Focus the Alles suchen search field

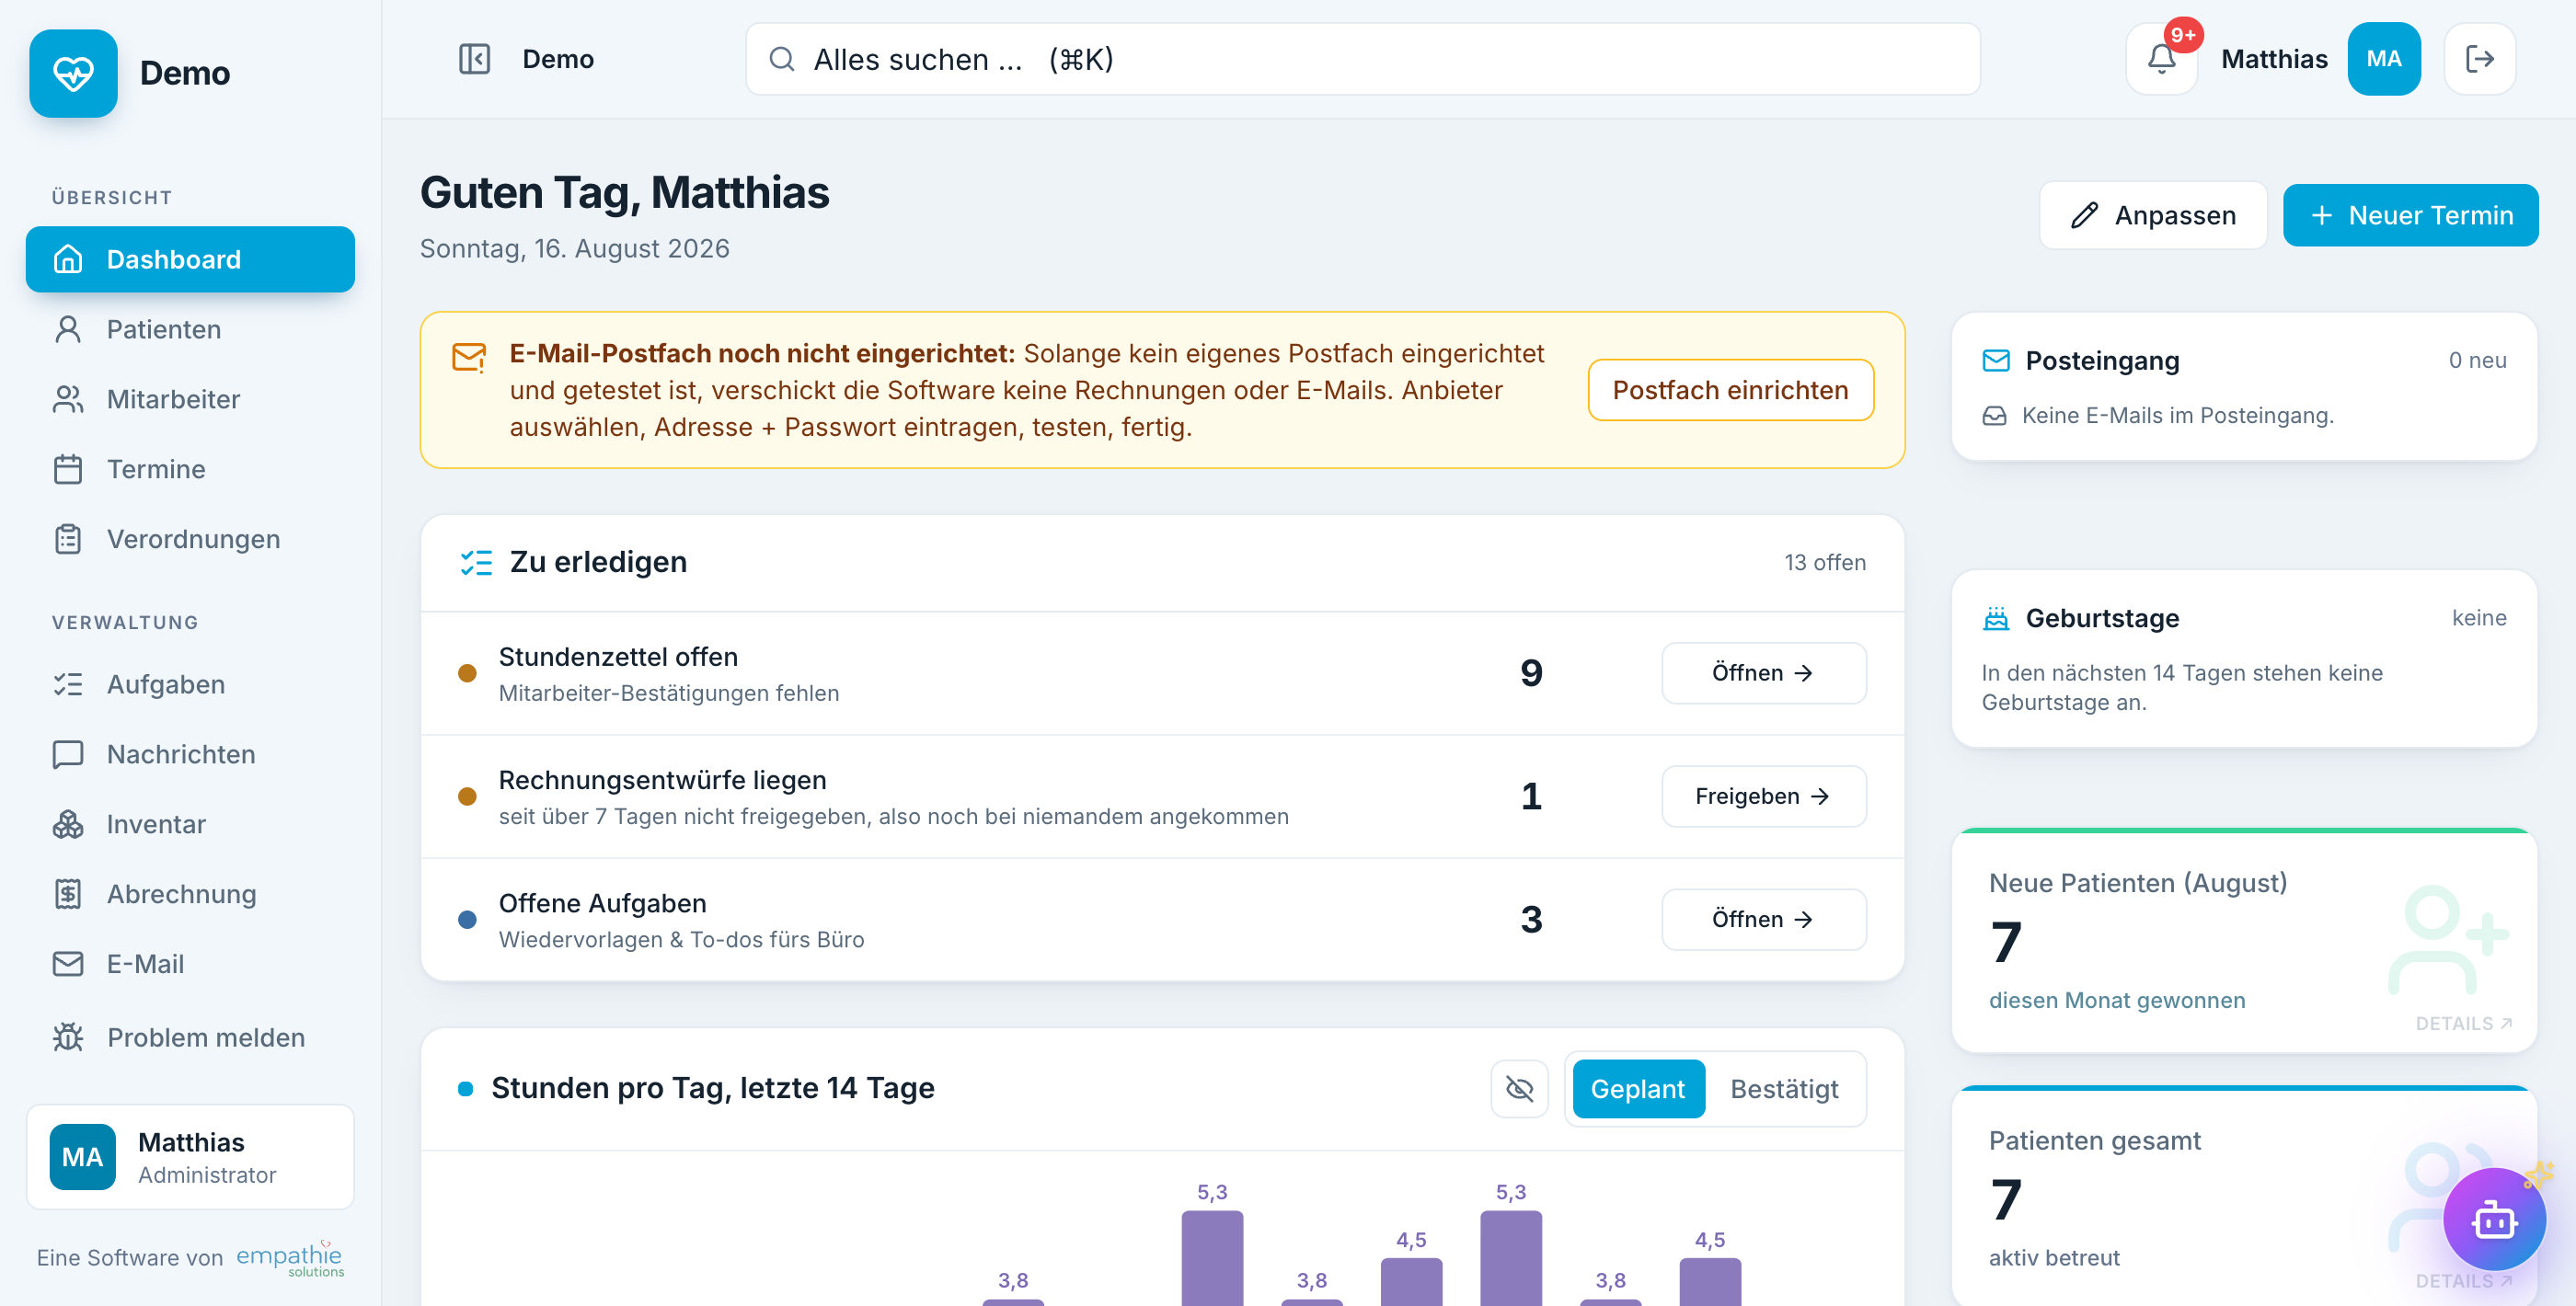[x=1362, y=59]
